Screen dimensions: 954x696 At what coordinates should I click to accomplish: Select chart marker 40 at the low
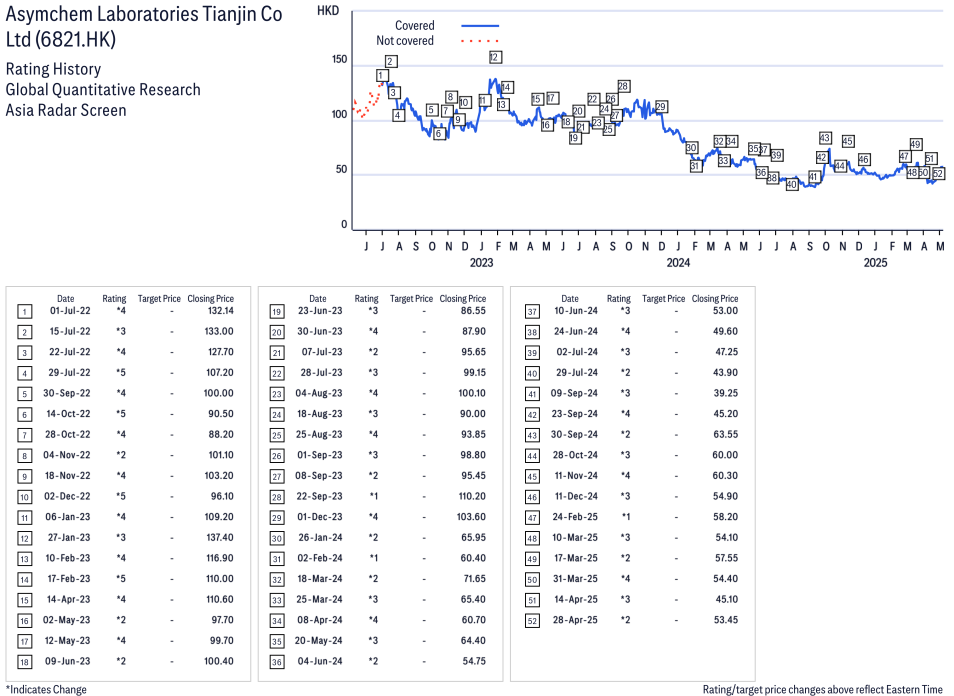point(792,184)
